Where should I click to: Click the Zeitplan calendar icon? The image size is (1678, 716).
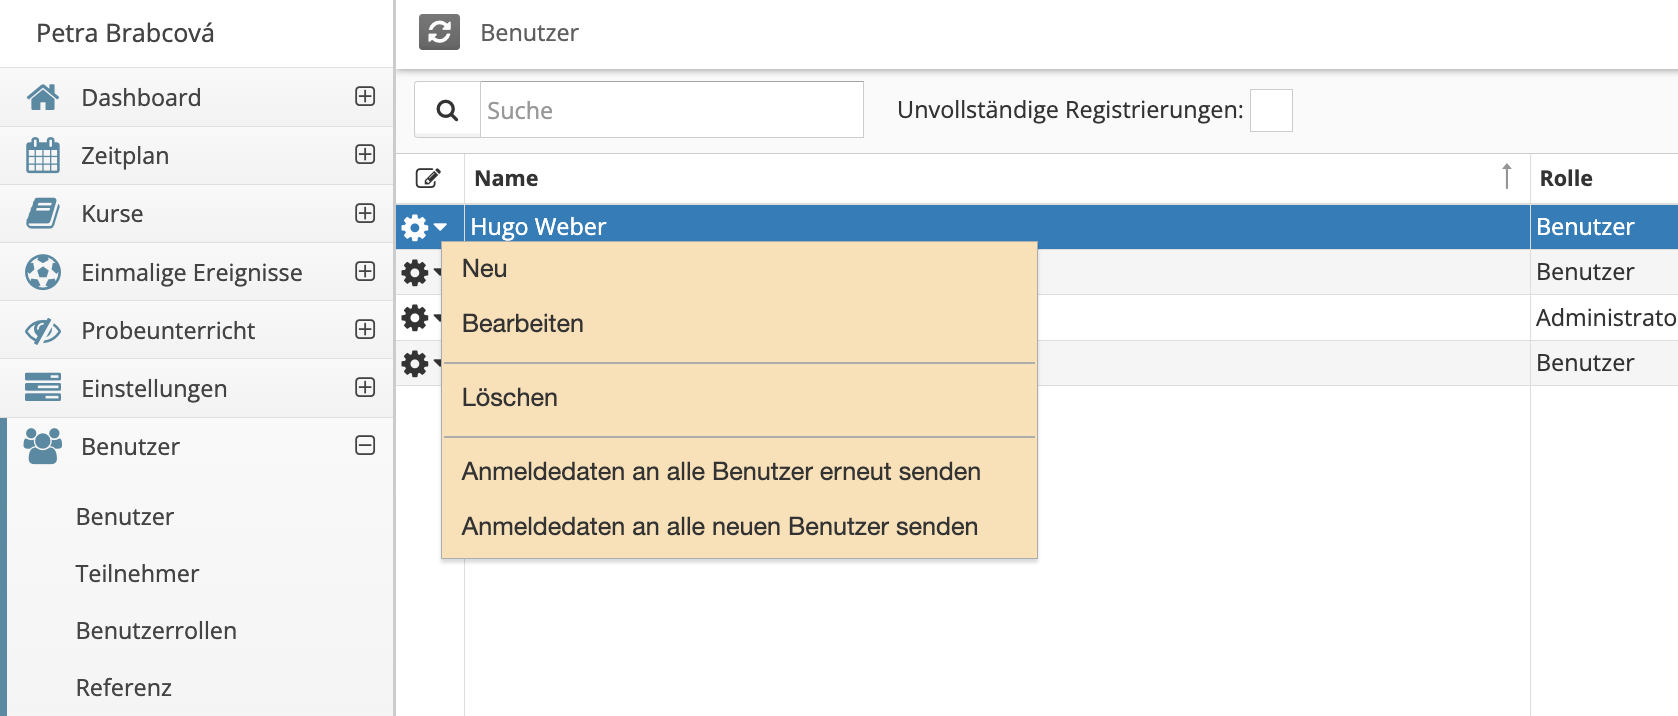[x=43, y=155]
